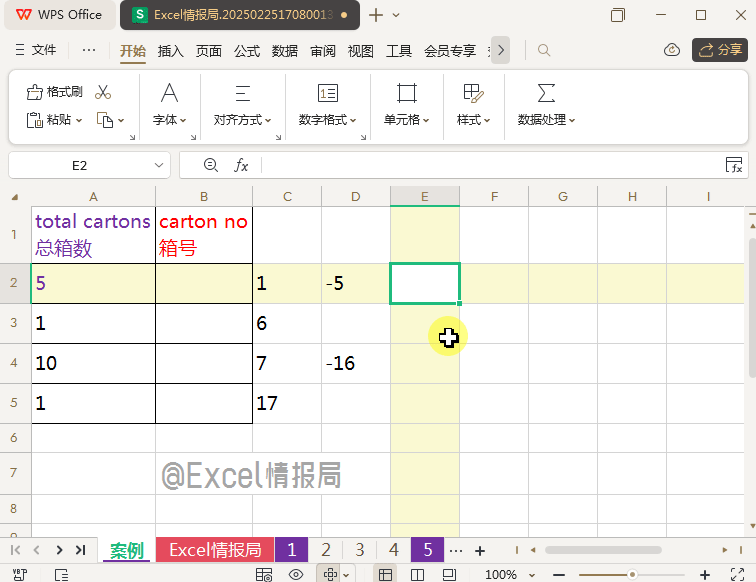Click cell D4 containing -16
The height and width of the screenshot is (582, 756).
[355, 363]
